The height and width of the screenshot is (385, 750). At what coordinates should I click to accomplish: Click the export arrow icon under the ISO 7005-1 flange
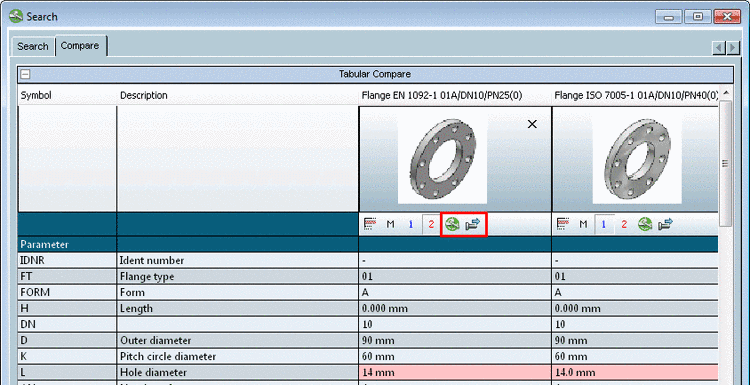(665, 224)
